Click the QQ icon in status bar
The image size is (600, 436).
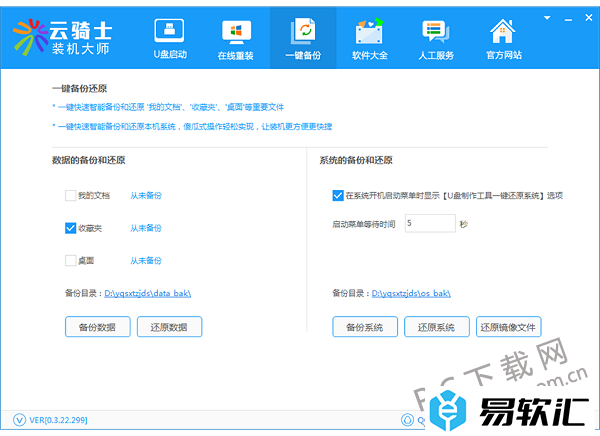click(407, 420)
